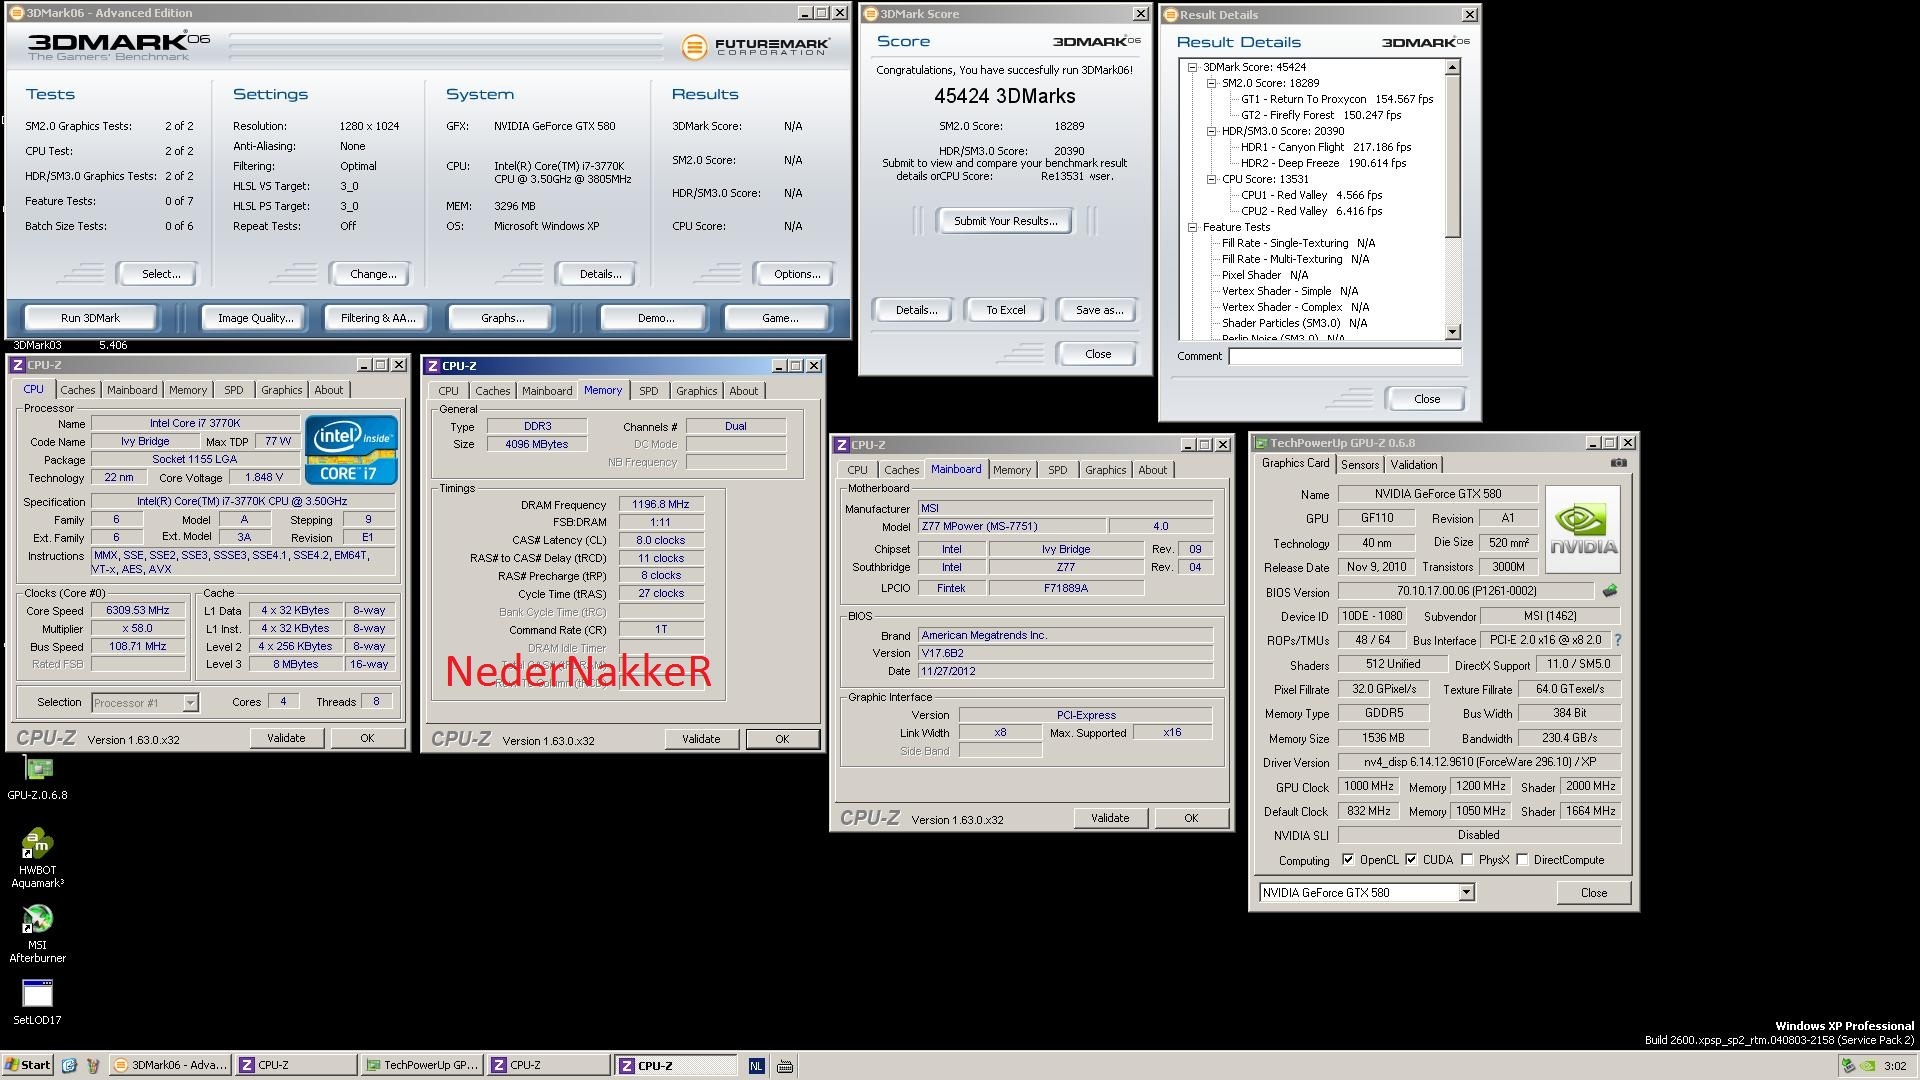Click the To Excel button

(x=1006, y=310)
